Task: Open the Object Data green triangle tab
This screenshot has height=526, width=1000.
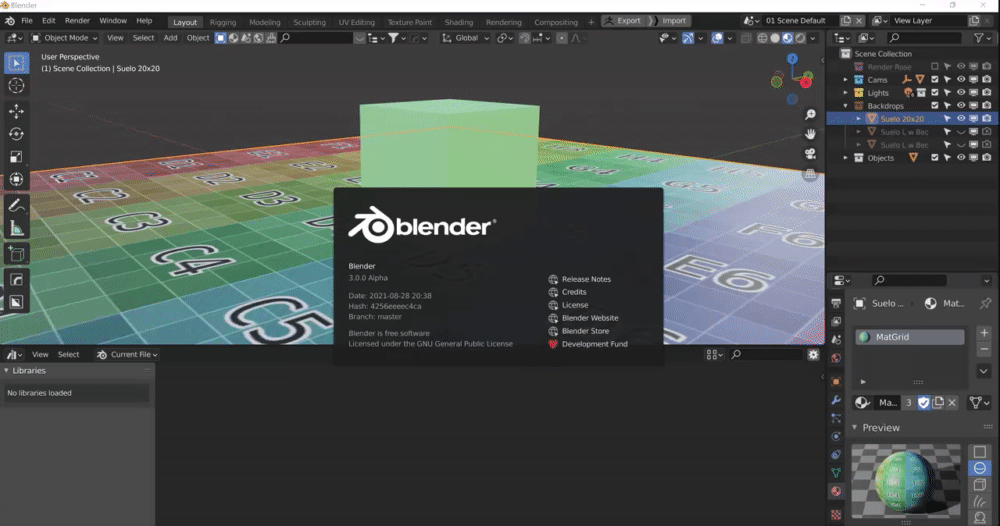Action: [x=836, y=473]
